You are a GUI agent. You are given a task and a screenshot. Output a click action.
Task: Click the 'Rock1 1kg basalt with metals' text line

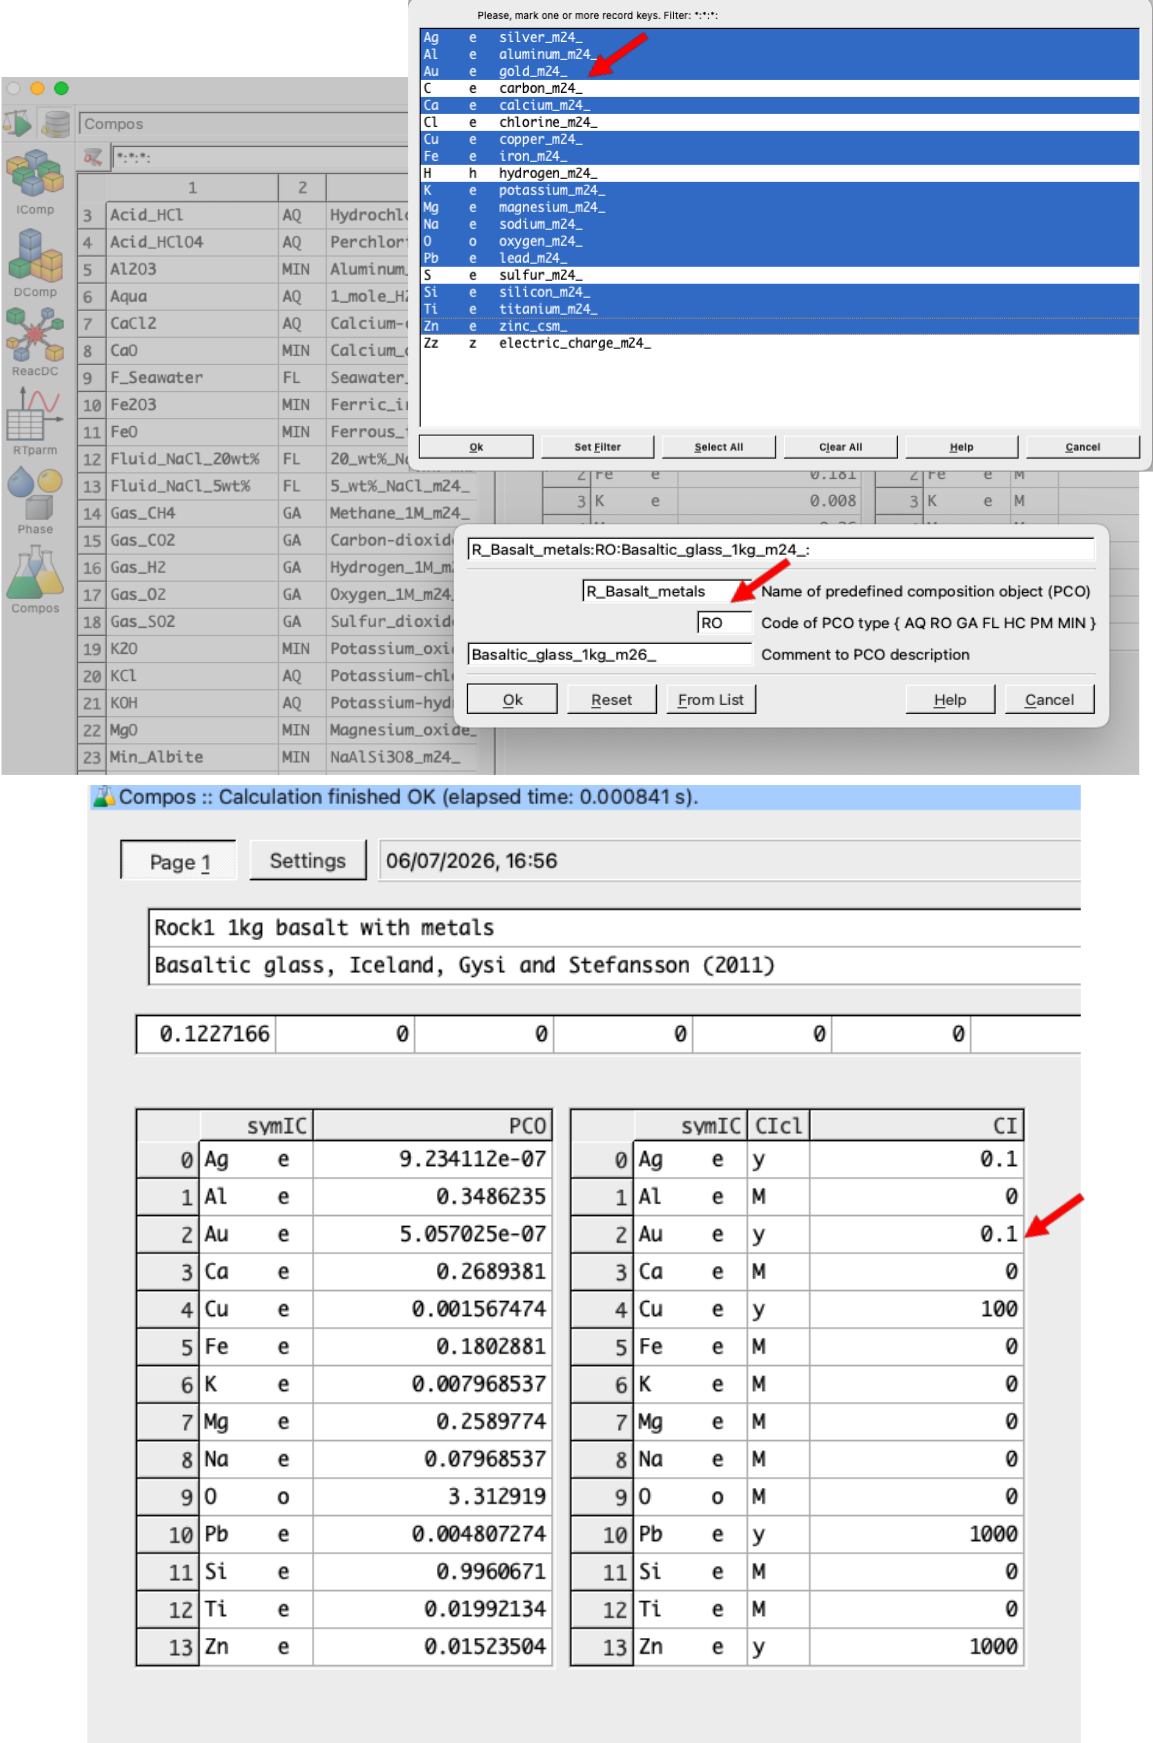point(615,928)
